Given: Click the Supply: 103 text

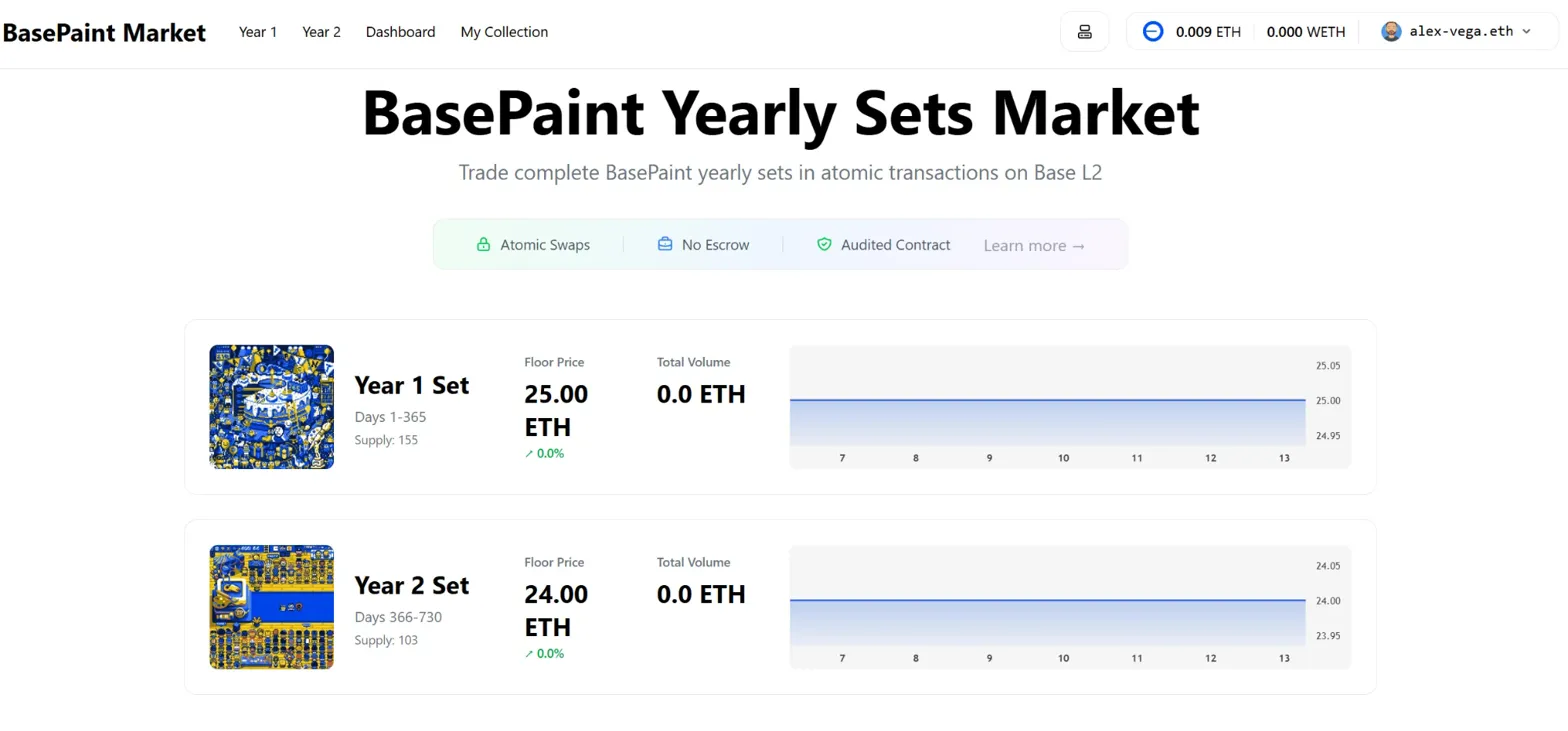Looking at the screenshot, I should point(386,640).
